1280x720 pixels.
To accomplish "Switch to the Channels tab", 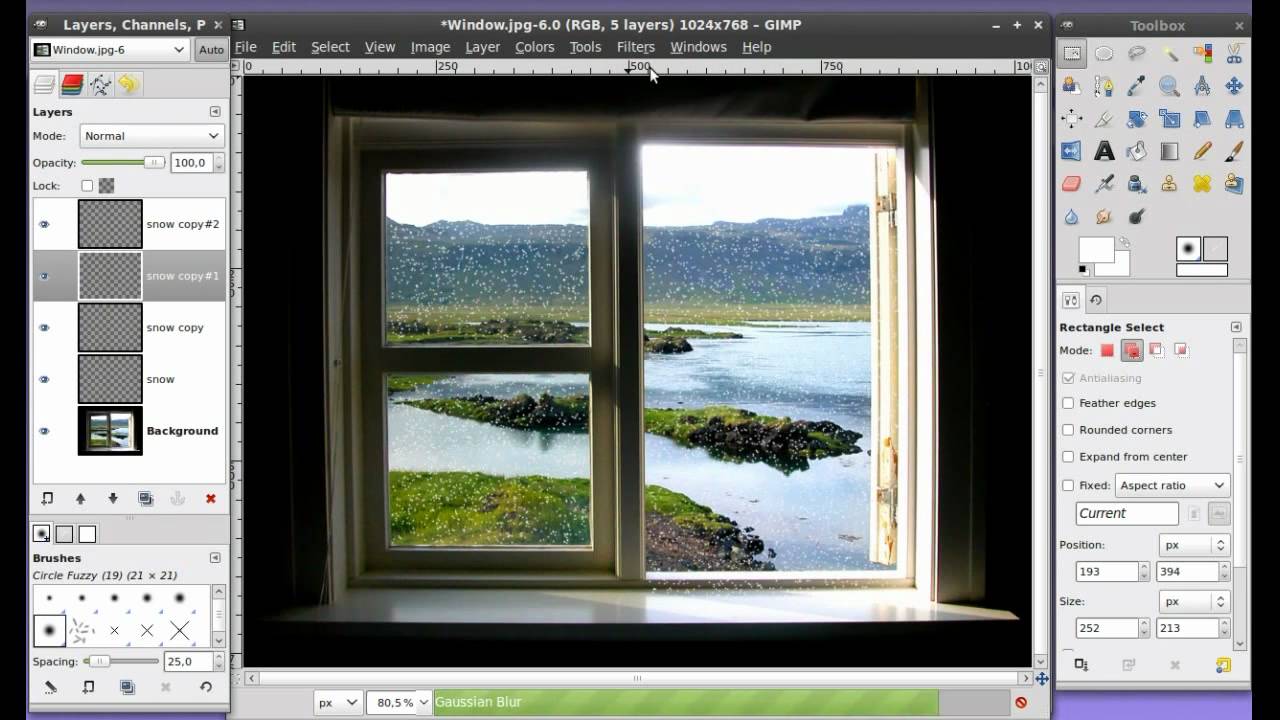I will [x=72, y=84].
